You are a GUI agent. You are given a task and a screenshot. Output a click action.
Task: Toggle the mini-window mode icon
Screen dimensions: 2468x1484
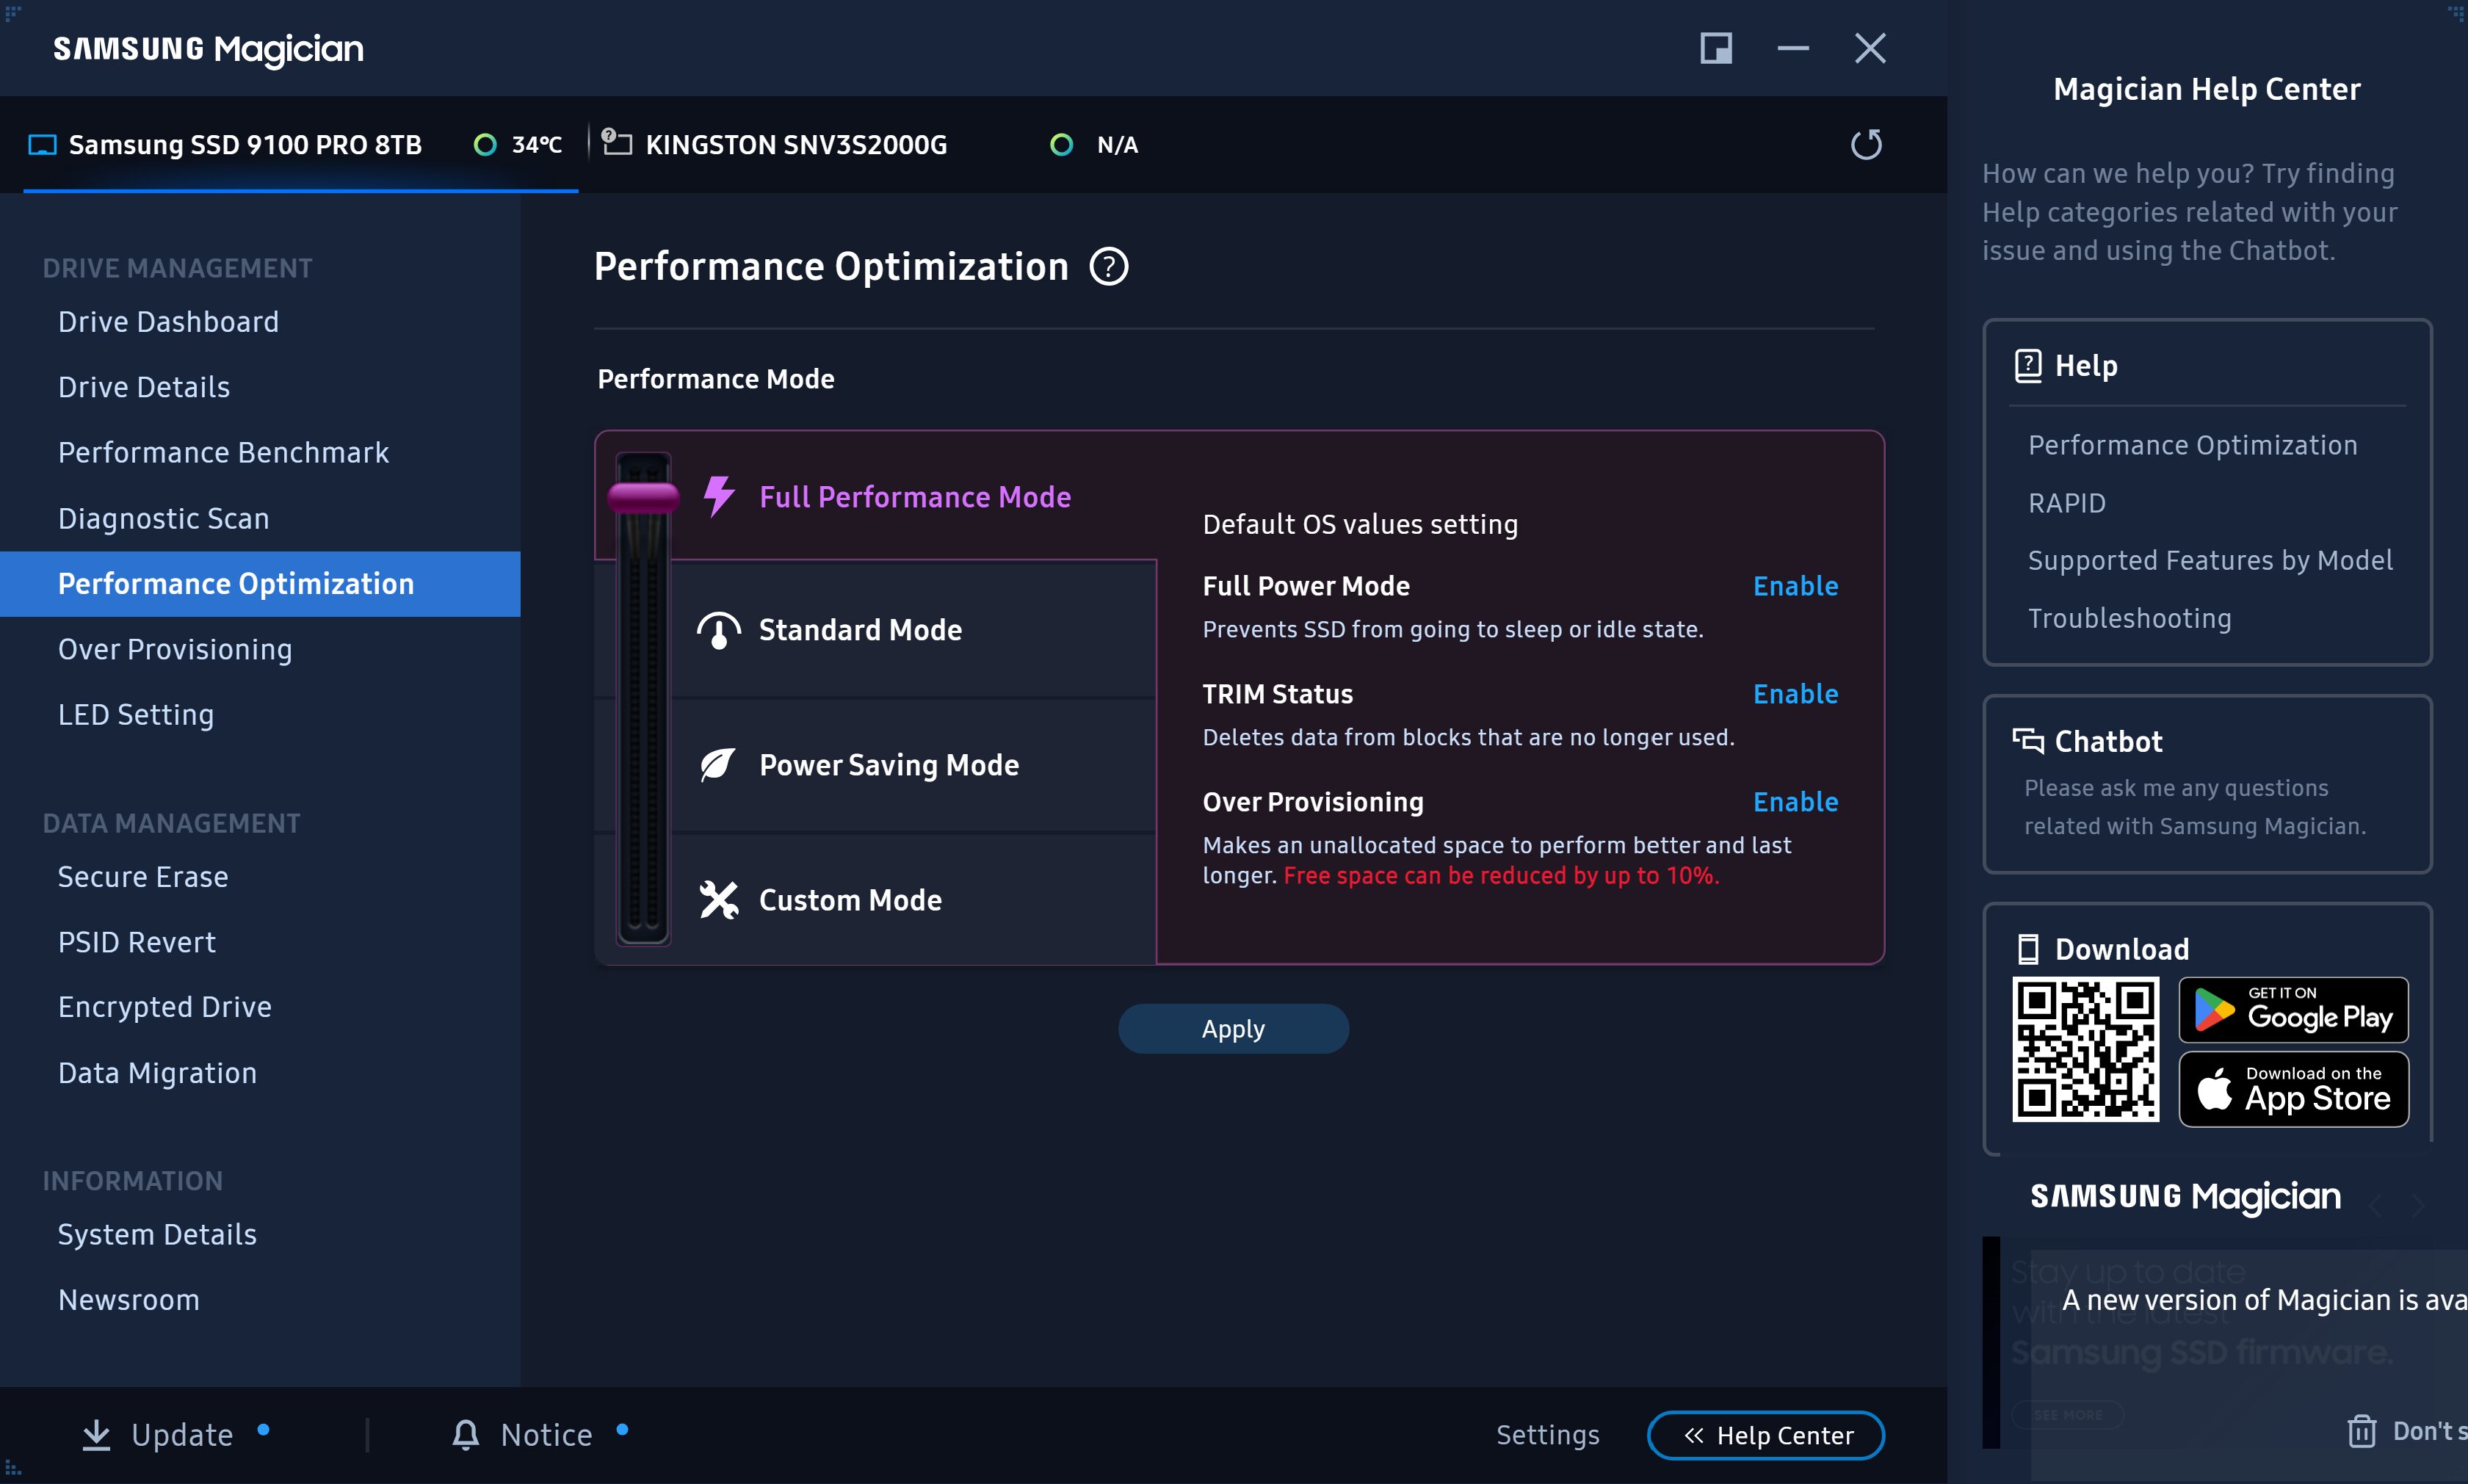(1715, 48)
